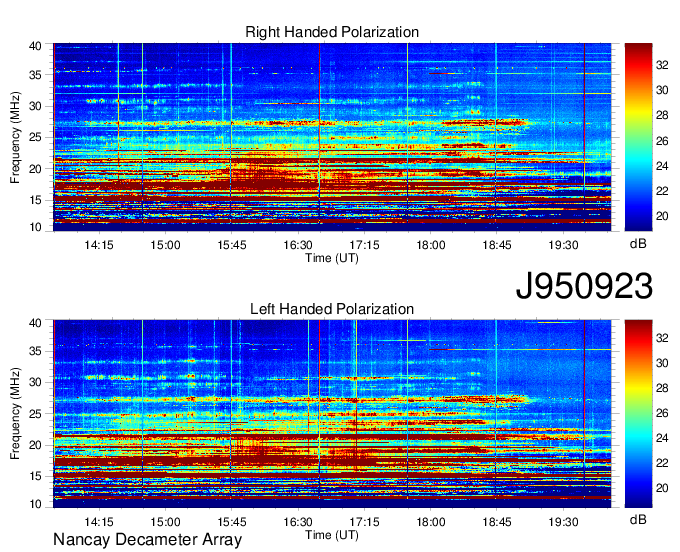Click the 30 MHz tick of Right Handed plot
This screenshot has width=680, height=552.
pos(35,106)
